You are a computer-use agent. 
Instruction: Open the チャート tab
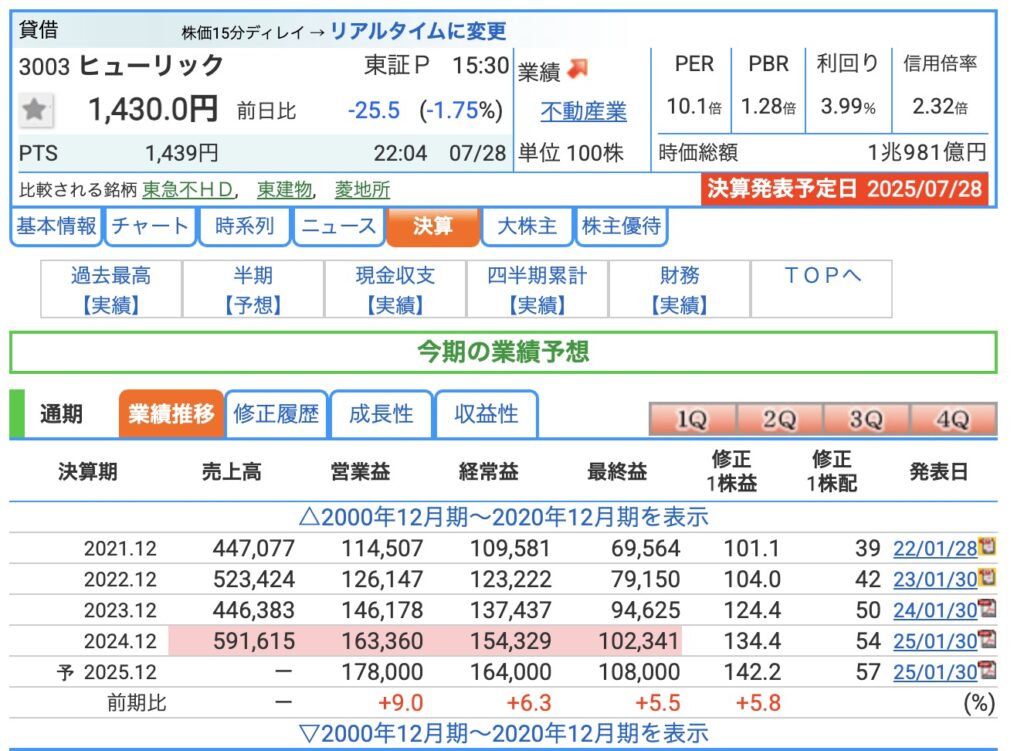point(150,227)
